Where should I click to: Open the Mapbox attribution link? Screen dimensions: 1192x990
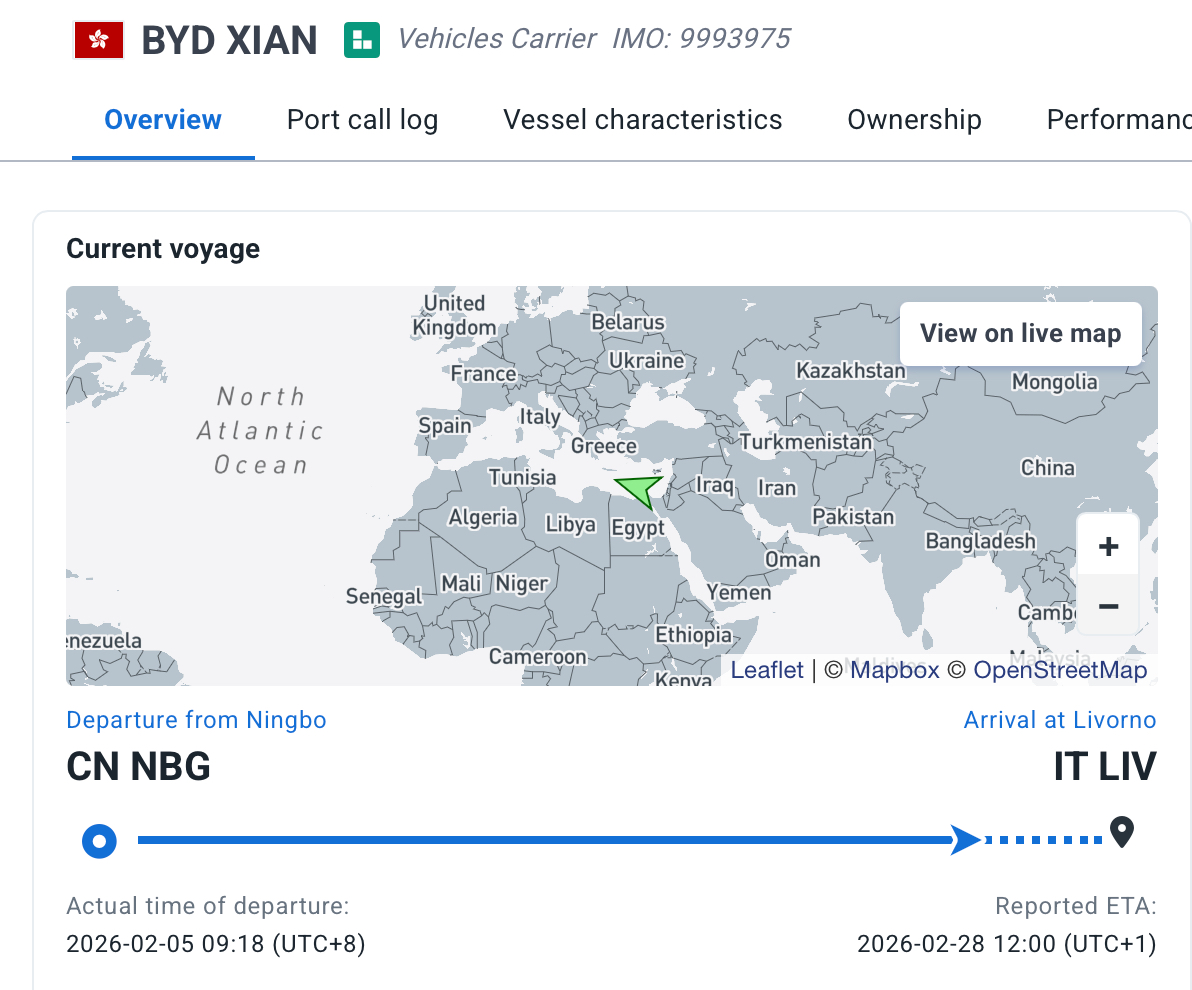894,670
